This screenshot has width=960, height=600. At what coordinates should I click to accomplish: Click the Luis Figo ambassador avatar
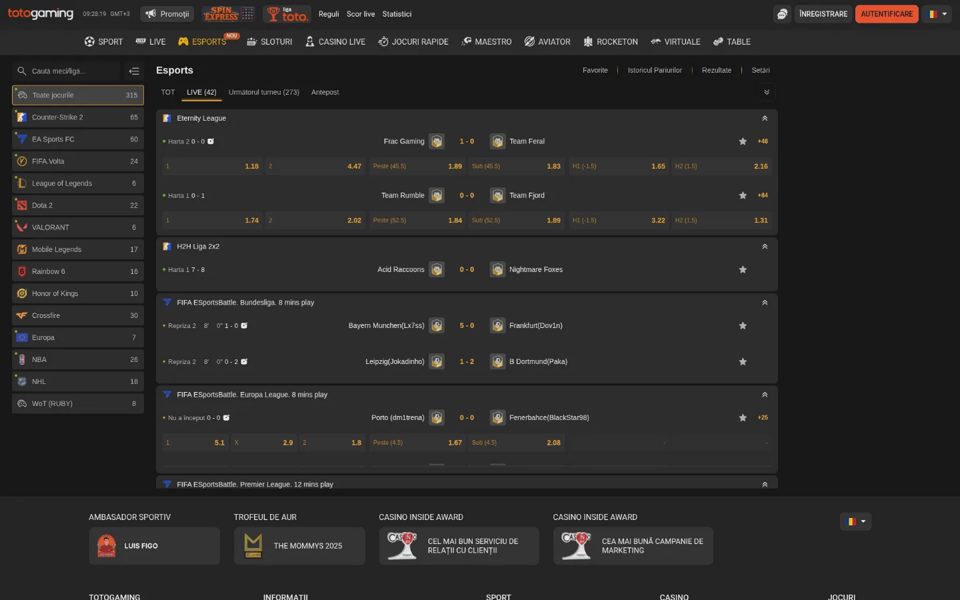pos(107,546)
